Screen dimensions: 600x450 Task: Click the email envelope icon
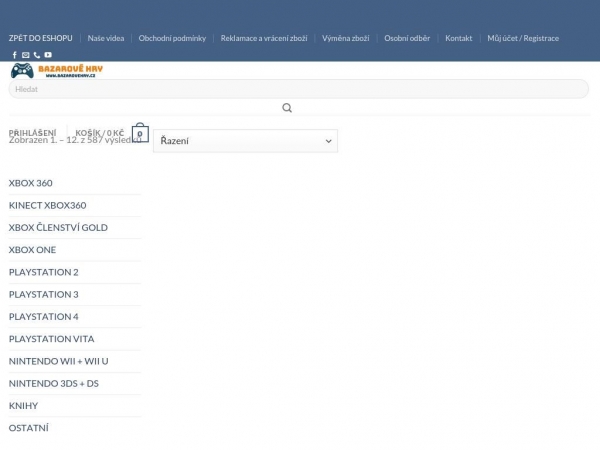(26, 55)
